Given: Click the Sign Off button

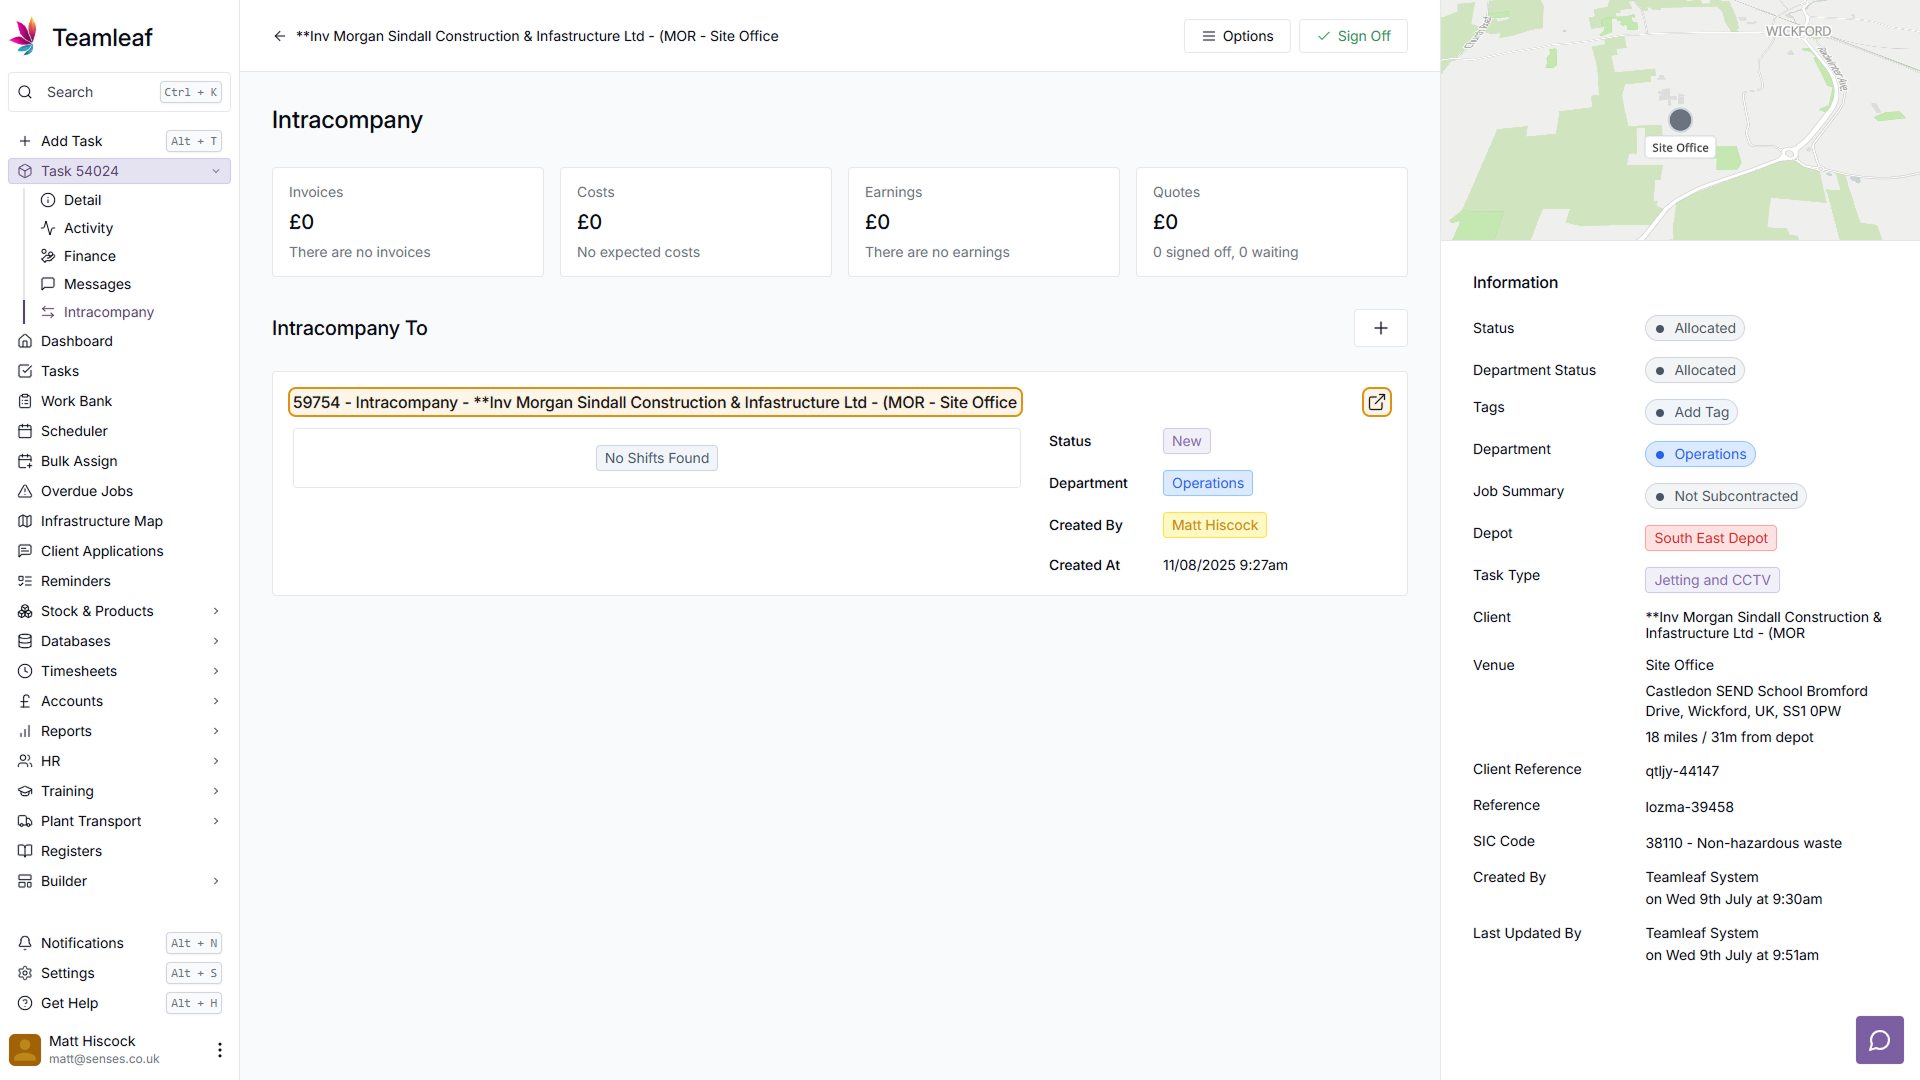Looking at the screenshot, I should point(1353,36).
